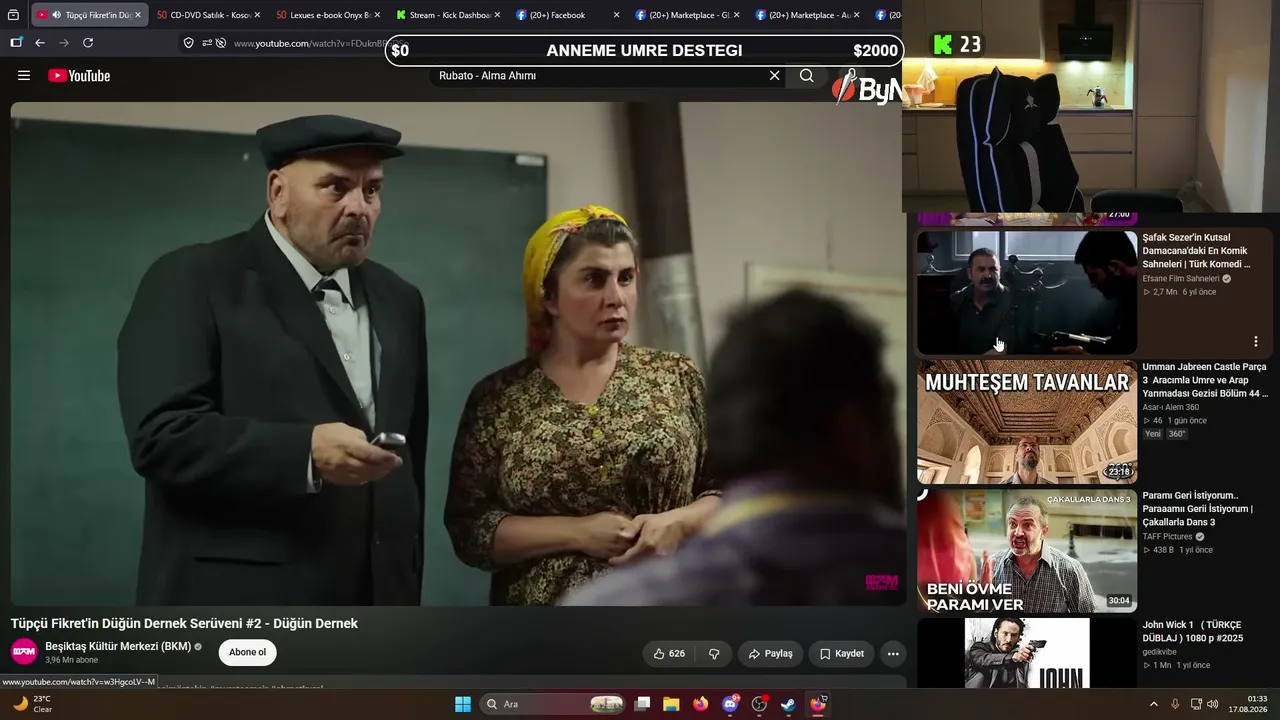1280x720 pixels.
Task: Visit the TAFF Pictures channel
Action: point(1168,536)
